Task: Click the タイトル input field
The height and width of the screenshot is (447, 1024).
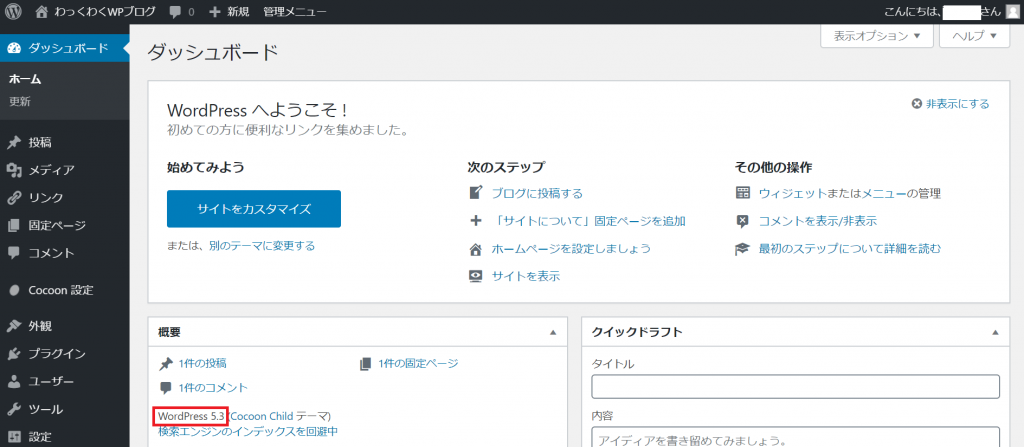Action: [x=795, y=387]
